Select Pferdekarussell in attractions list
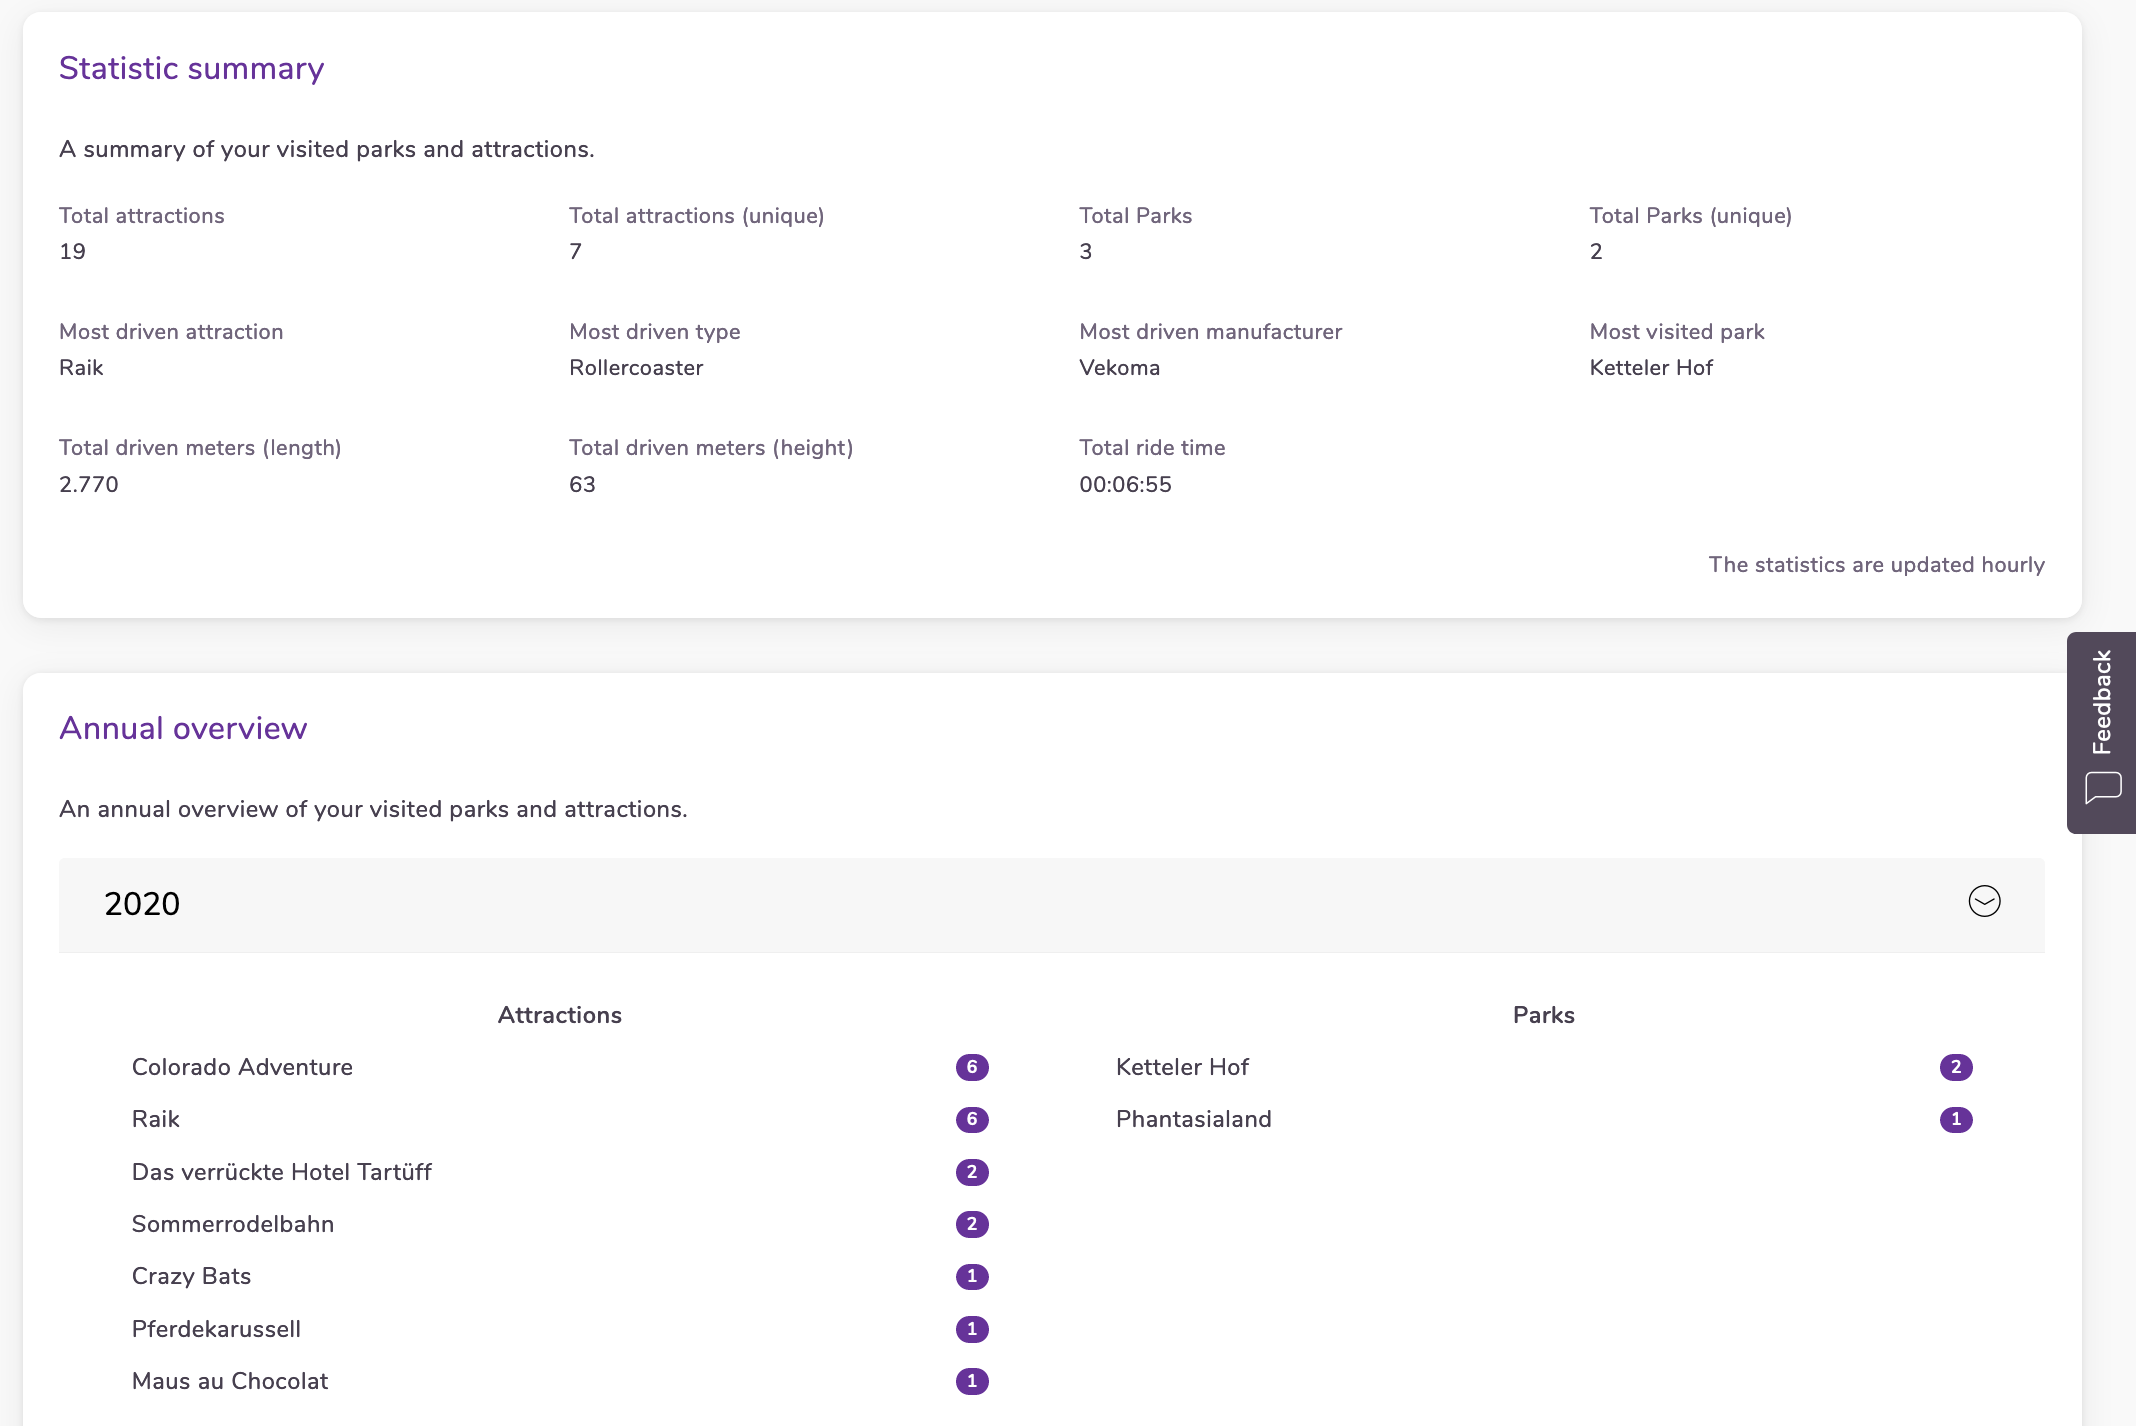This screenshot has height=1426, width=2136. (216, 1329)
